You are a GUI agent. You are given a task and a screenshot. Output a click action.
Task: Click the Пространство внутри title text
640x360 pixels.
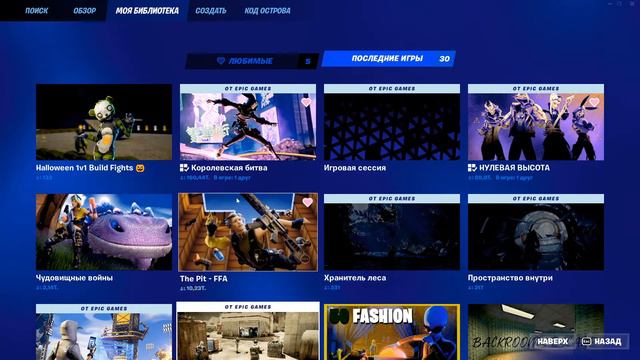pyautogui.click(x=510, y=278)
